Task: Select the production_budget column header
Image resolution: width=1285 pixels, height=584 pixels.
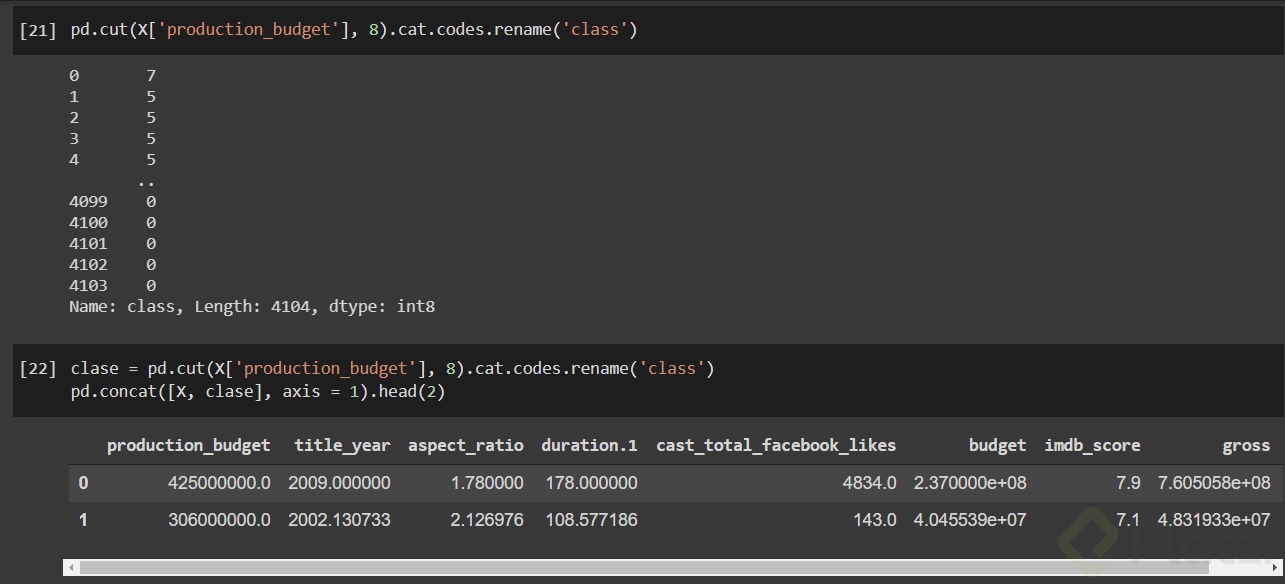Action: click(188, 446)
